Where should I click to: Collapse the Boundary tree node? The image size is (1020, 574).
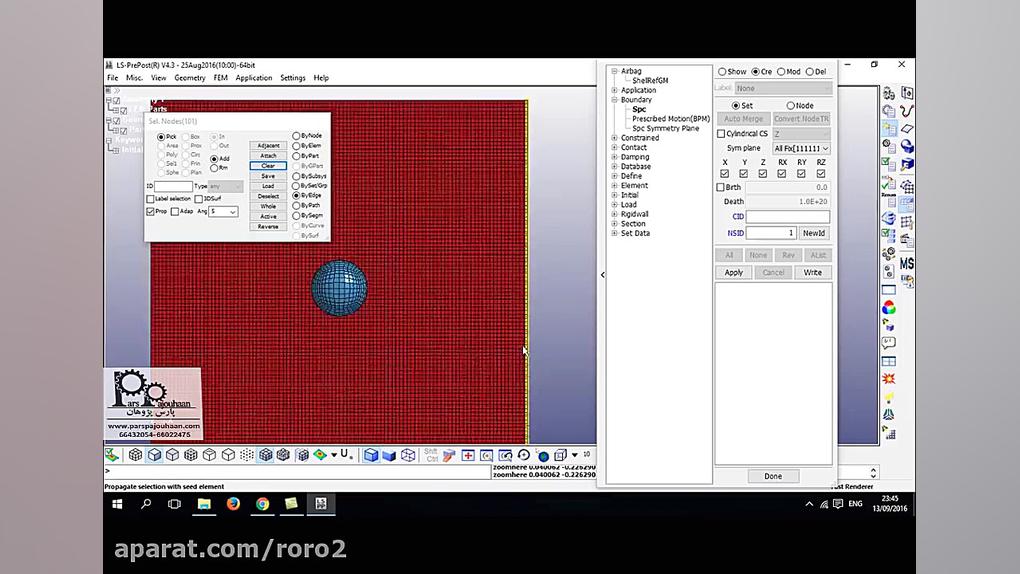click(615, 100)
